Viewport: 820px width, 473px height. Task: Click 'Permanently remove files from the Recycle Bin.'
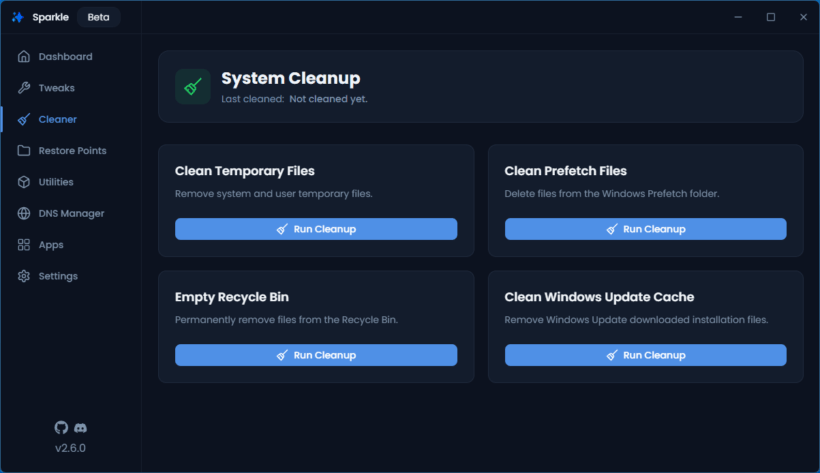[287, 320]
